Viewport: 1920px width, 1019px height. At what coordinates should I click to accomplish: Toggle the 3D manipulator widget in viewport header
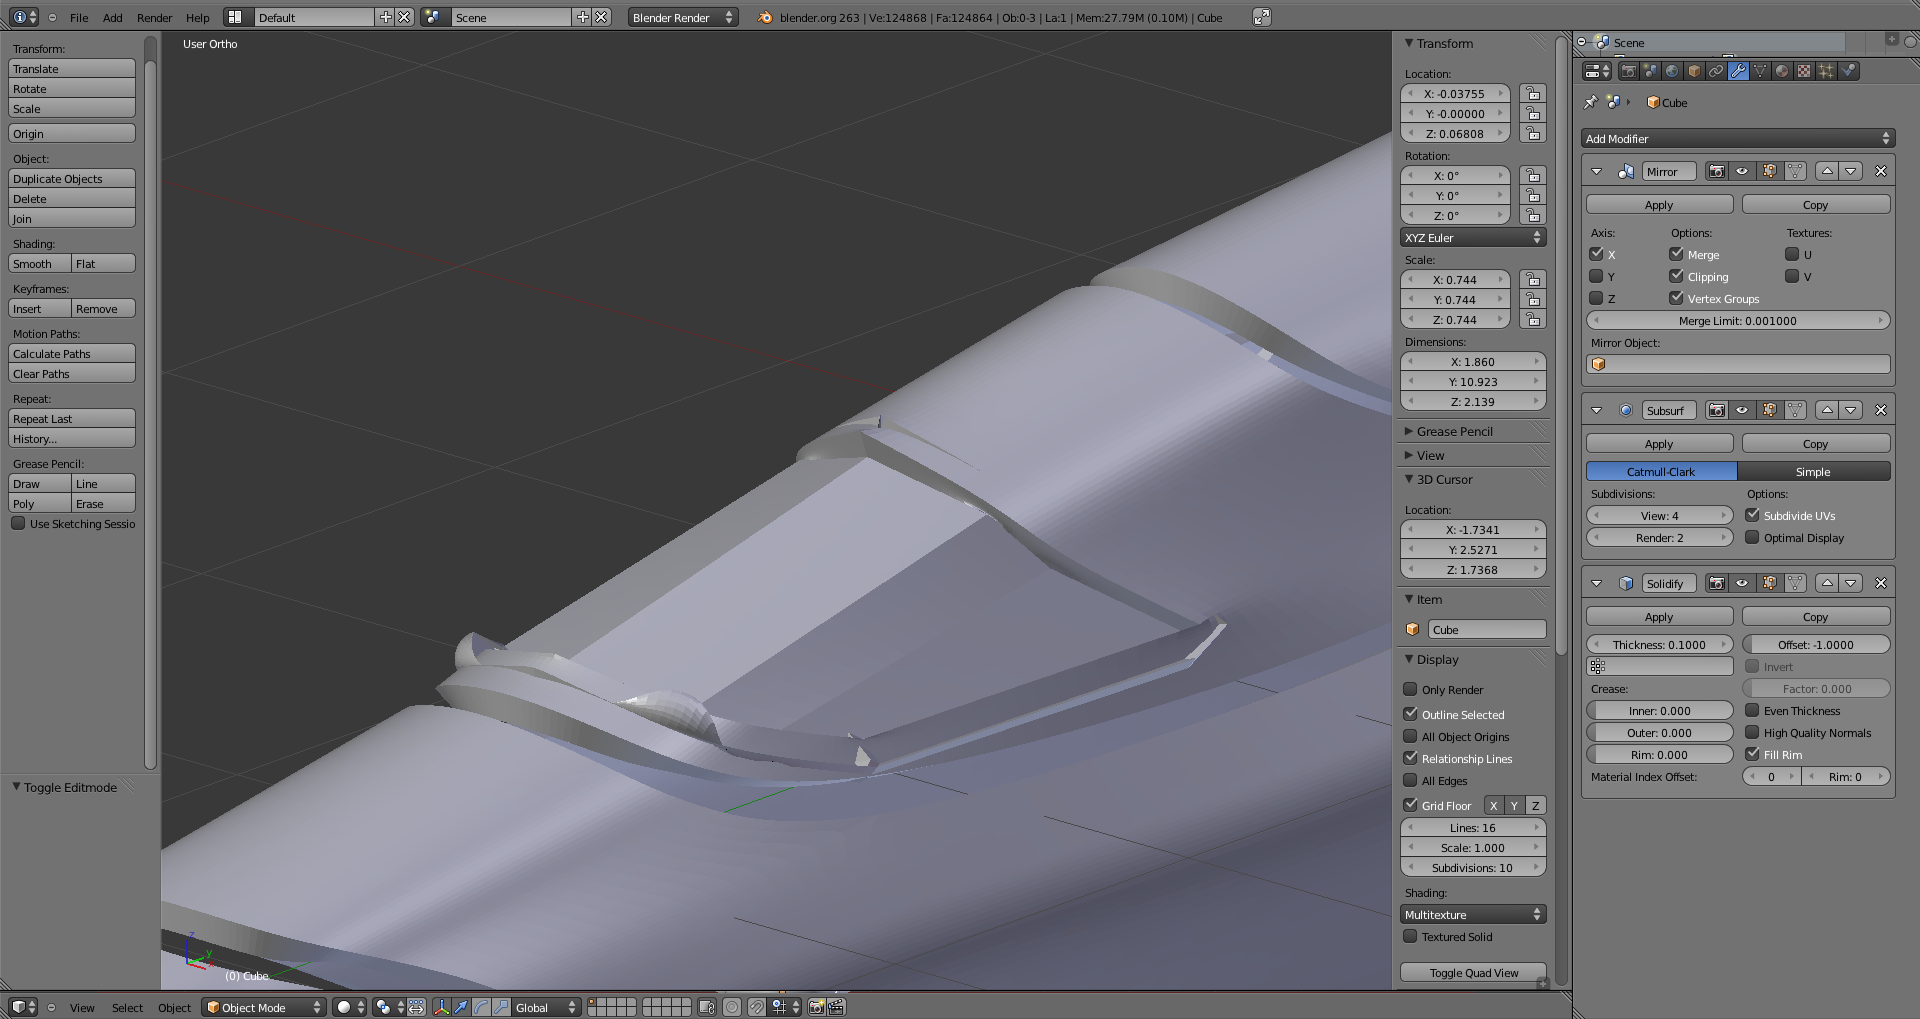pyautogui.click(x=441, y=1007)
